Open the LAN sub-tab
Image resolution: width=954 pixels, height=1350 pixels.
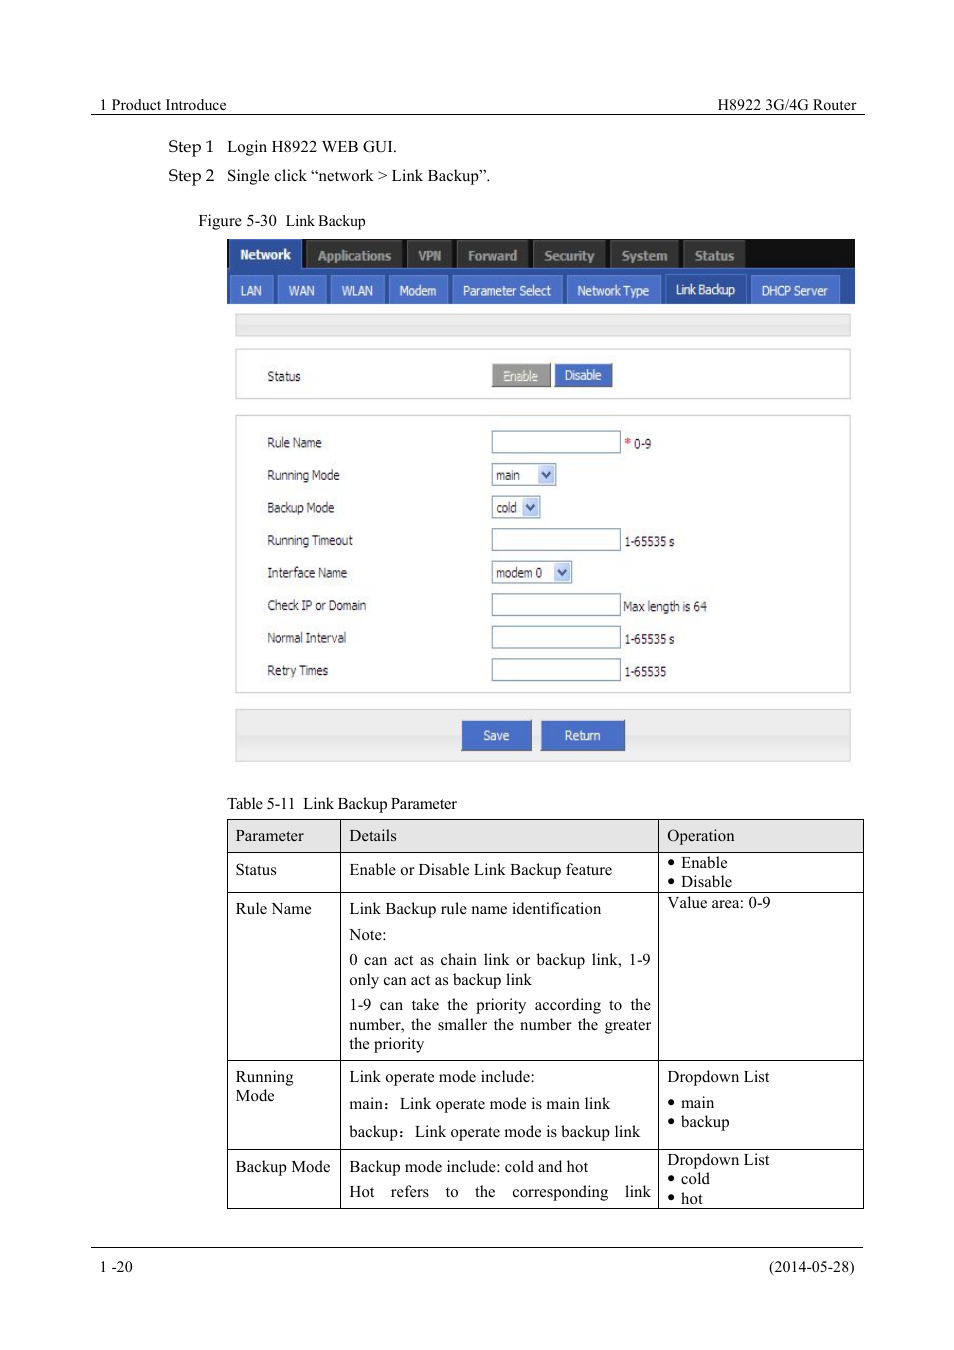click(x=251, y=291)
